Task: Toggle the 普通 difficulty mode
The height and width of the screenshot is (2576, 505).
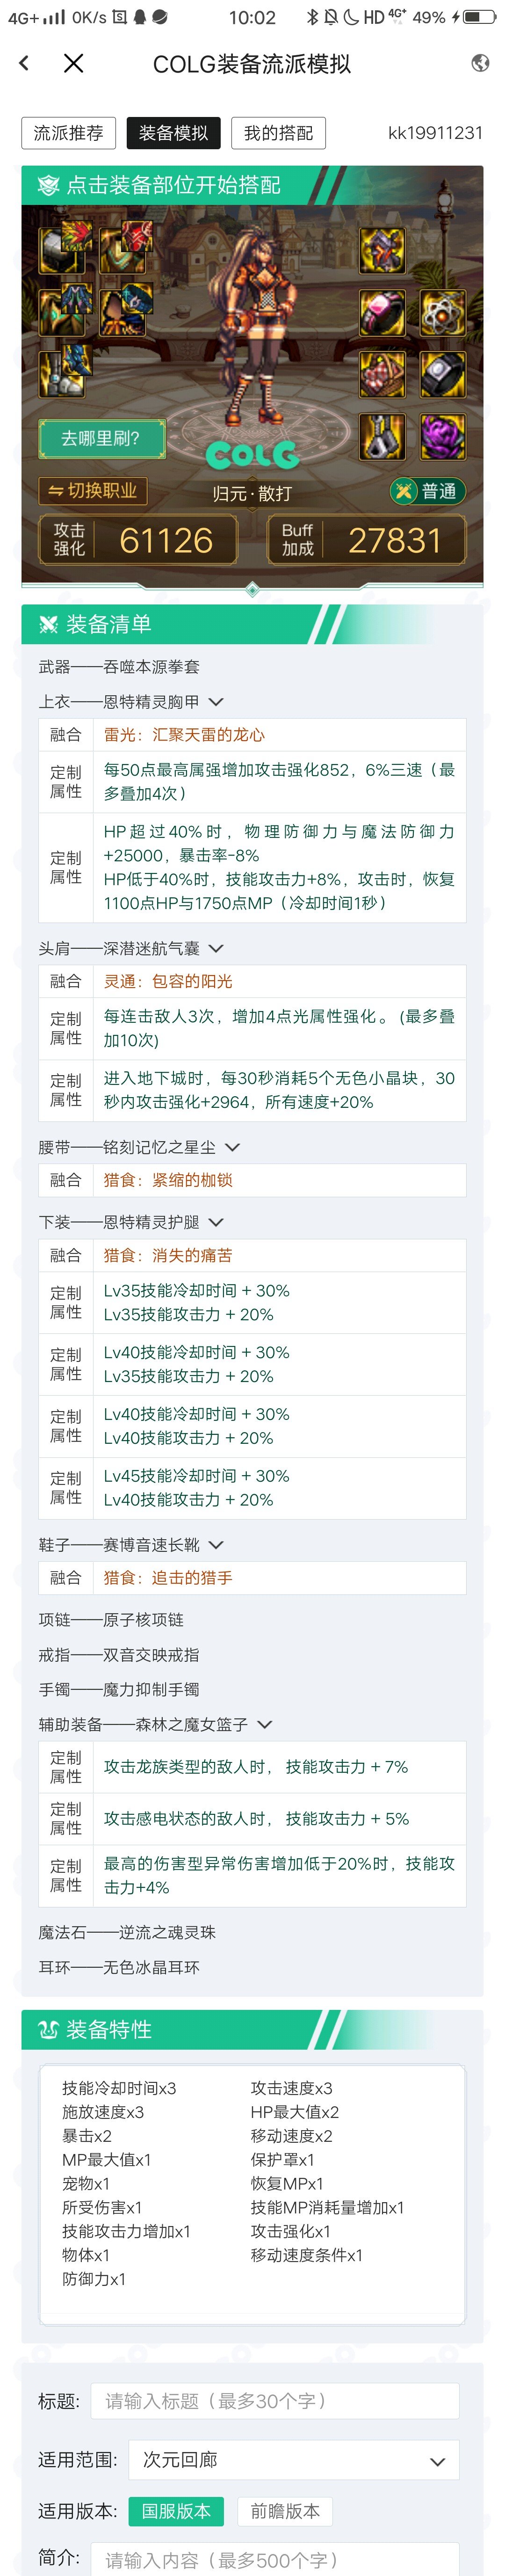Action: (x=427, y=491)
